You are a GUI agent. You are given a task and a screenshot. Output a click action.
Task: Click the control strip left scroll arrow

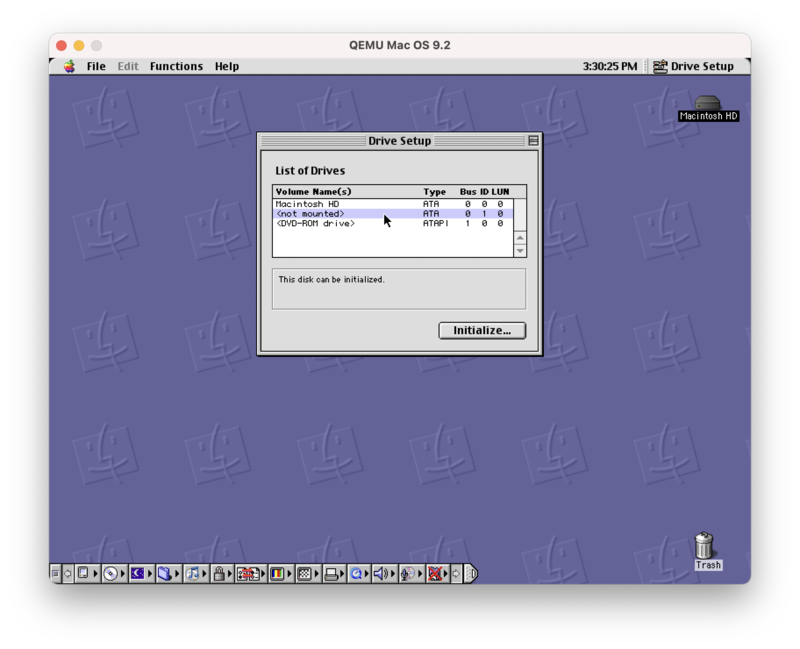67,573
